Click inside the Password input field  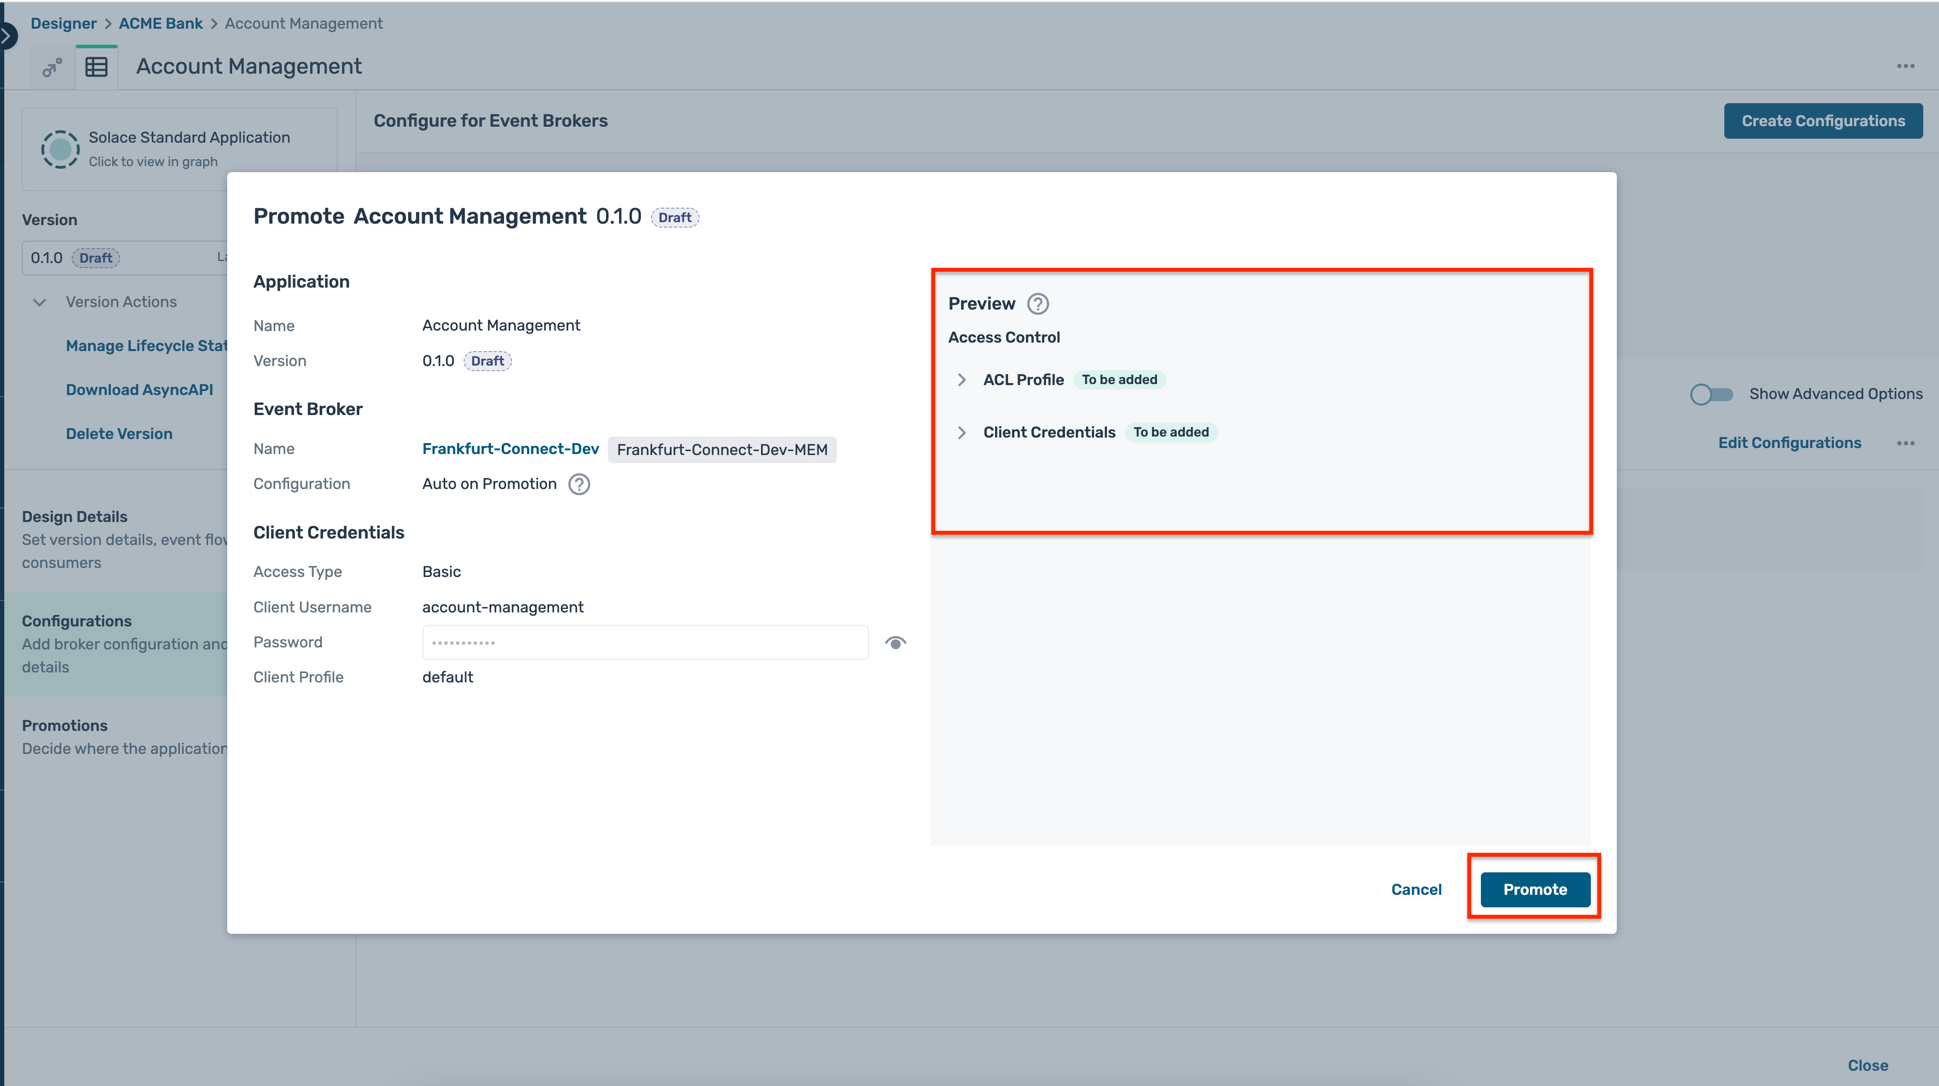tap(645, 642)
